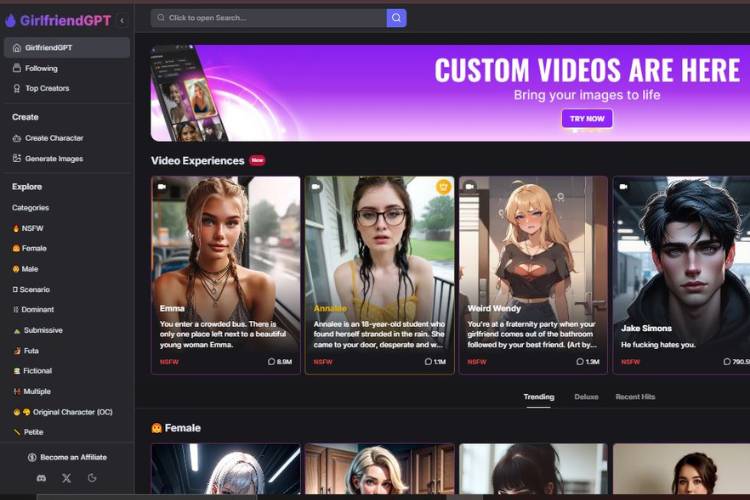Open Top Creators page
Screen dimensions: 750x500
tap(67, 89)
